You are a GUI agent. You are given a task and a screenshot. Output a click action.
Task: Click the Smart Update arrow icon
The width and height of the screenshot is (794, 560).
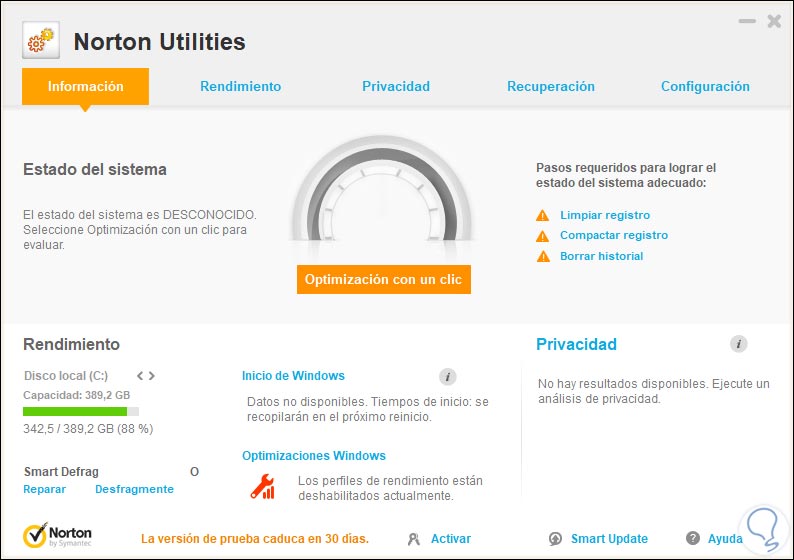(555, 539)
